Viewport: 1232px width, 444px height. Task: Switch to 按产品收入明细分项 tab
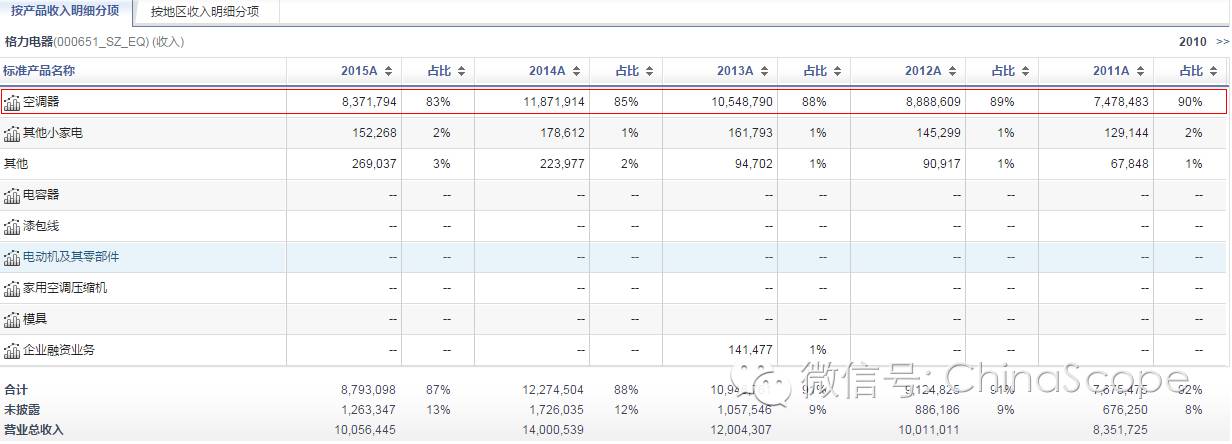pyautogui.click(x=64, y=12)
